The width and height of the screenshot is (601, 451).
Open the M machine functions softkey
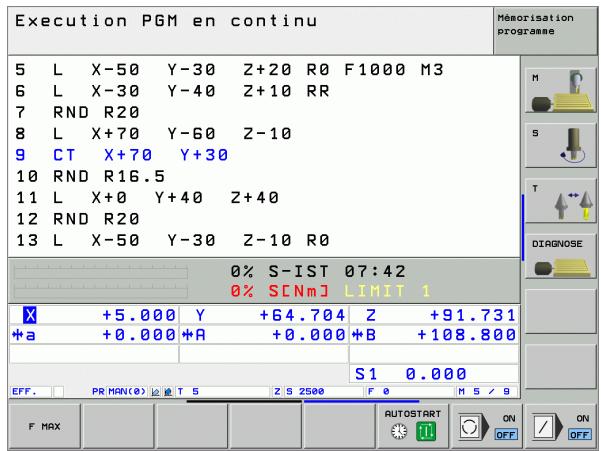(560, 91)
